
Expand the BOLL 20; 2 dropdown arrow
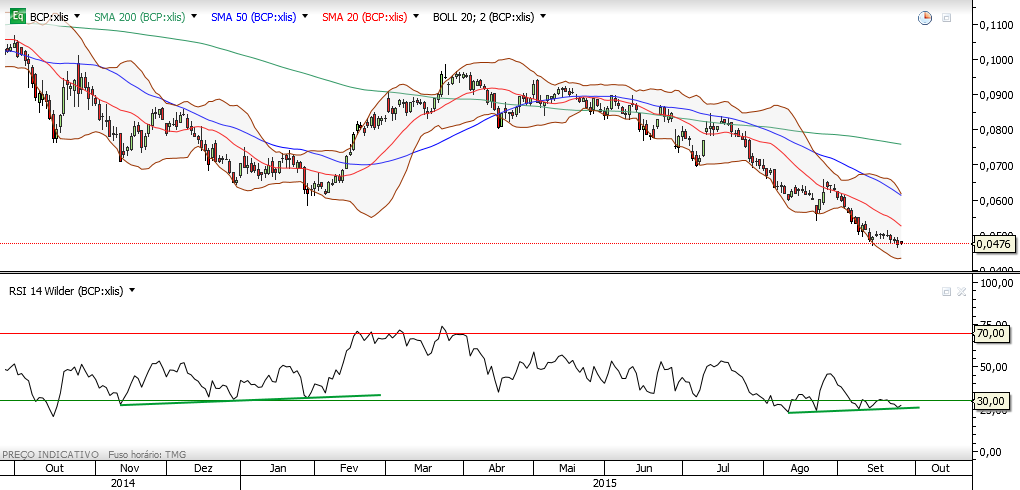point(543,16)
